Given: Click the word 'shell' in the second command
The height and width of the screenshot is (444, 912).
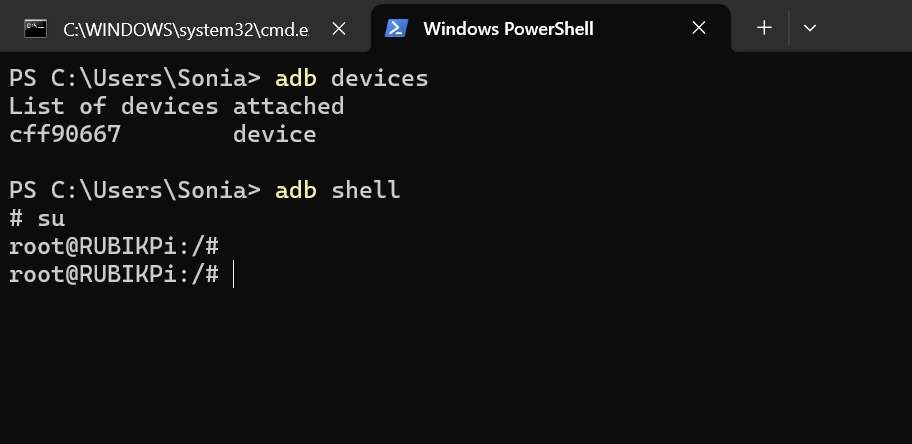Looking at the screenshot, I should coord(365,190).
